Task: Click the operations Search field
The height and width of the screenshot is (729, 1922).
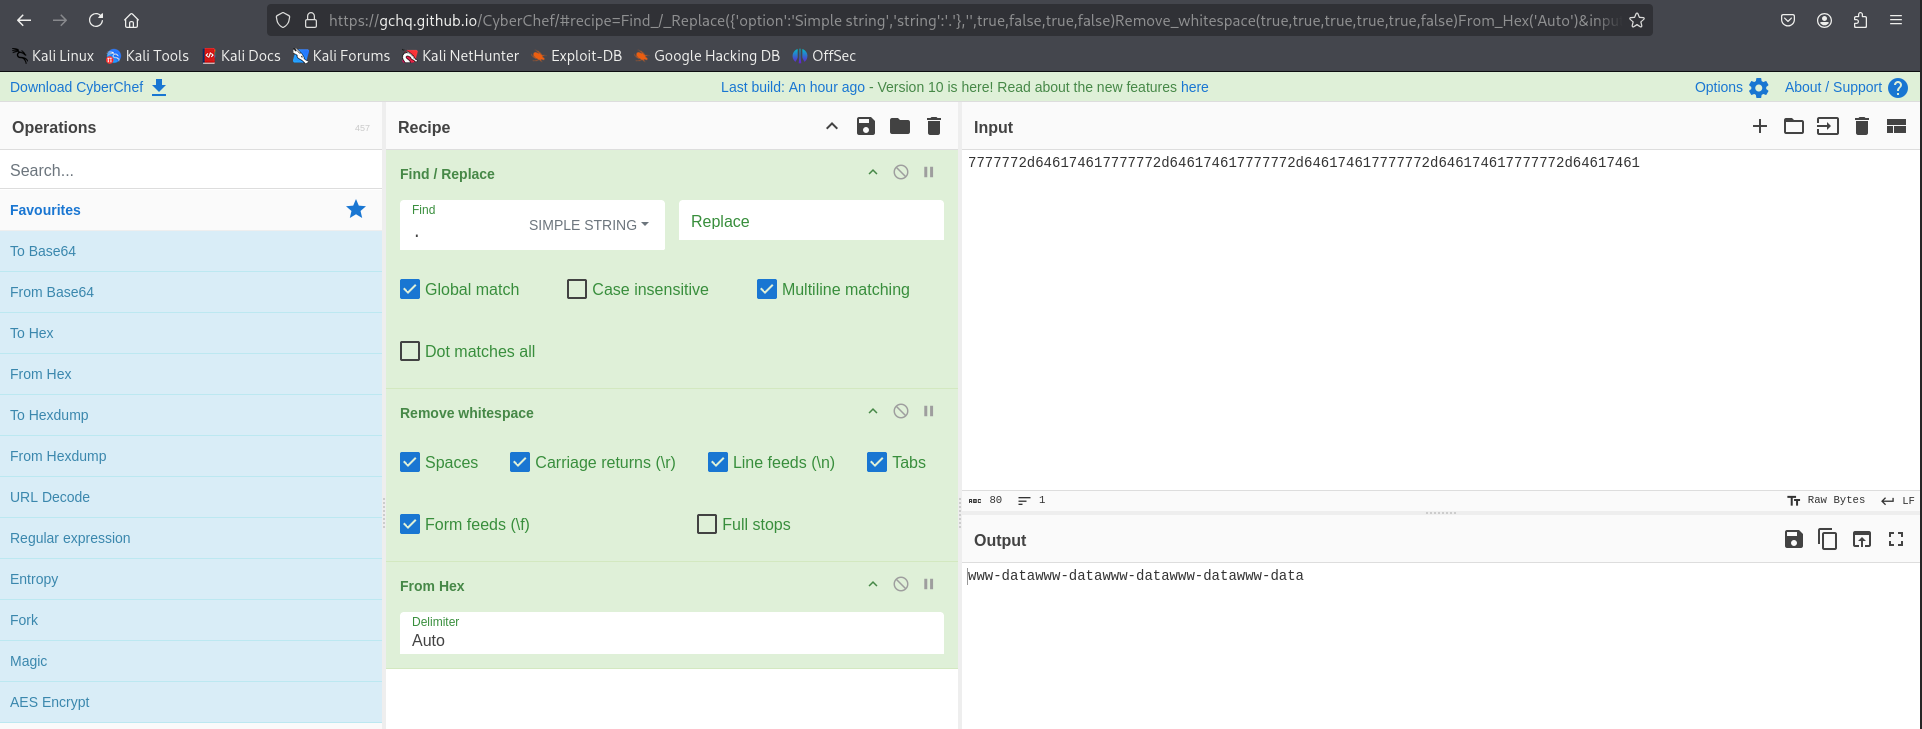Action: 190,170
